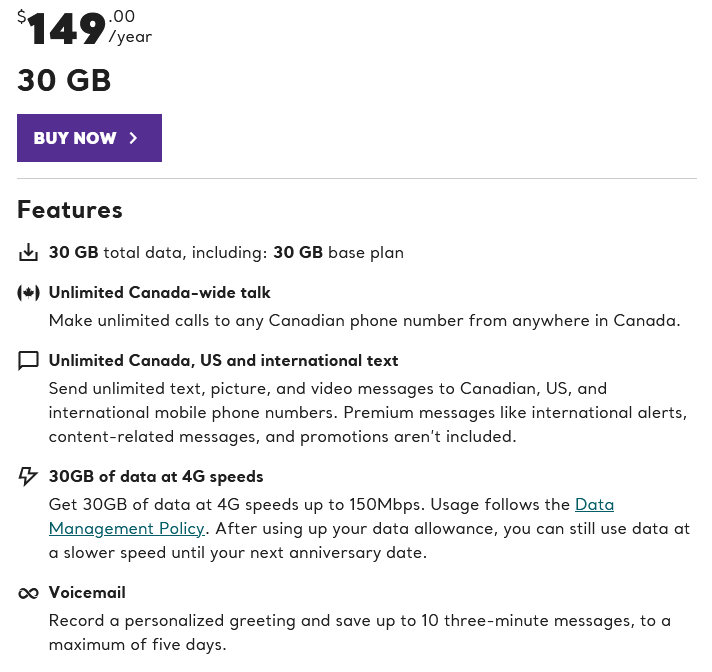
Task: Click the /year billing period label
Action: (130, 37)
